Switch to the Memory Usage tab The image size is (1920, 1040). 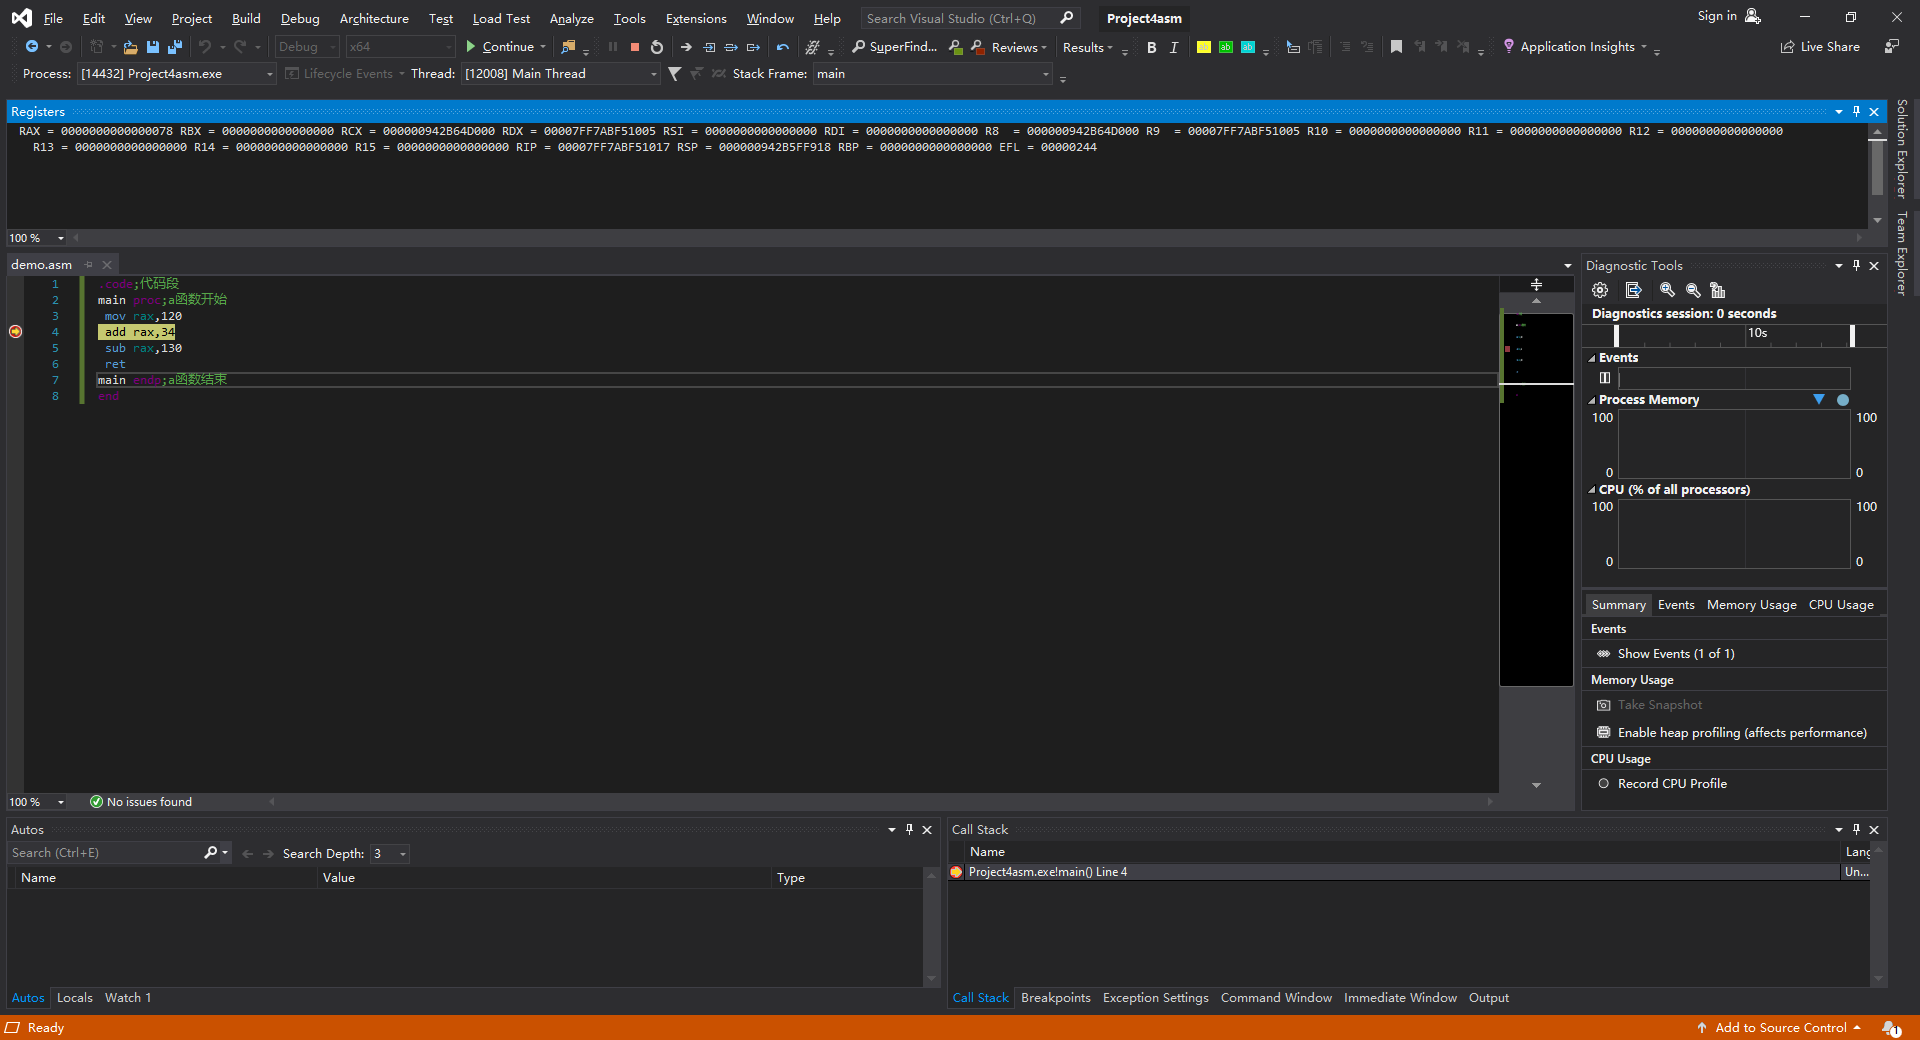coord(1750,604)
